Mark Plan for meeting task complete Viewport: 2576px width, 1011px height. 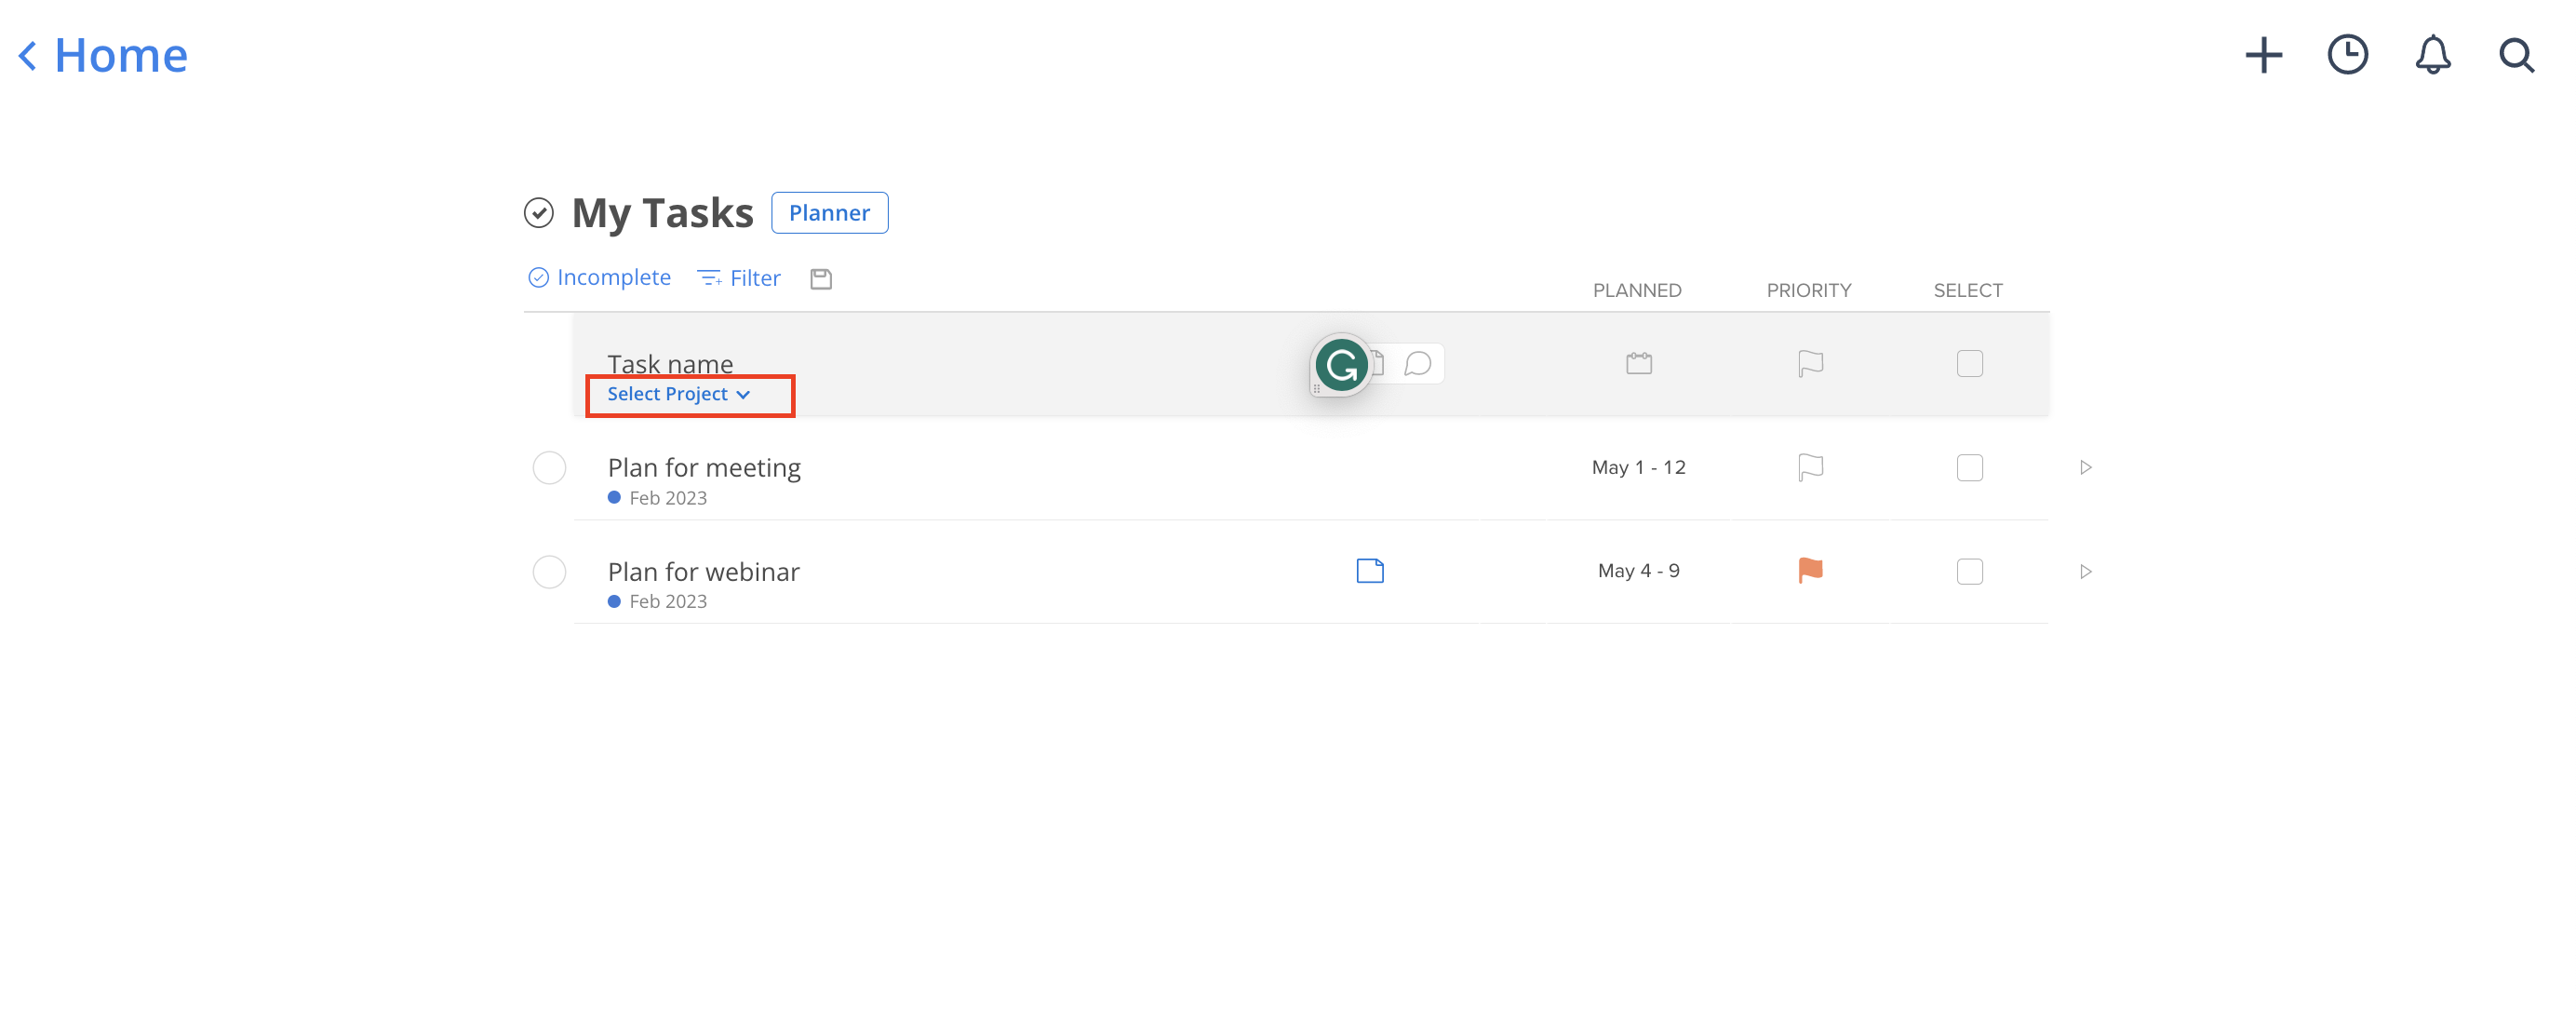tap(549, 467)
